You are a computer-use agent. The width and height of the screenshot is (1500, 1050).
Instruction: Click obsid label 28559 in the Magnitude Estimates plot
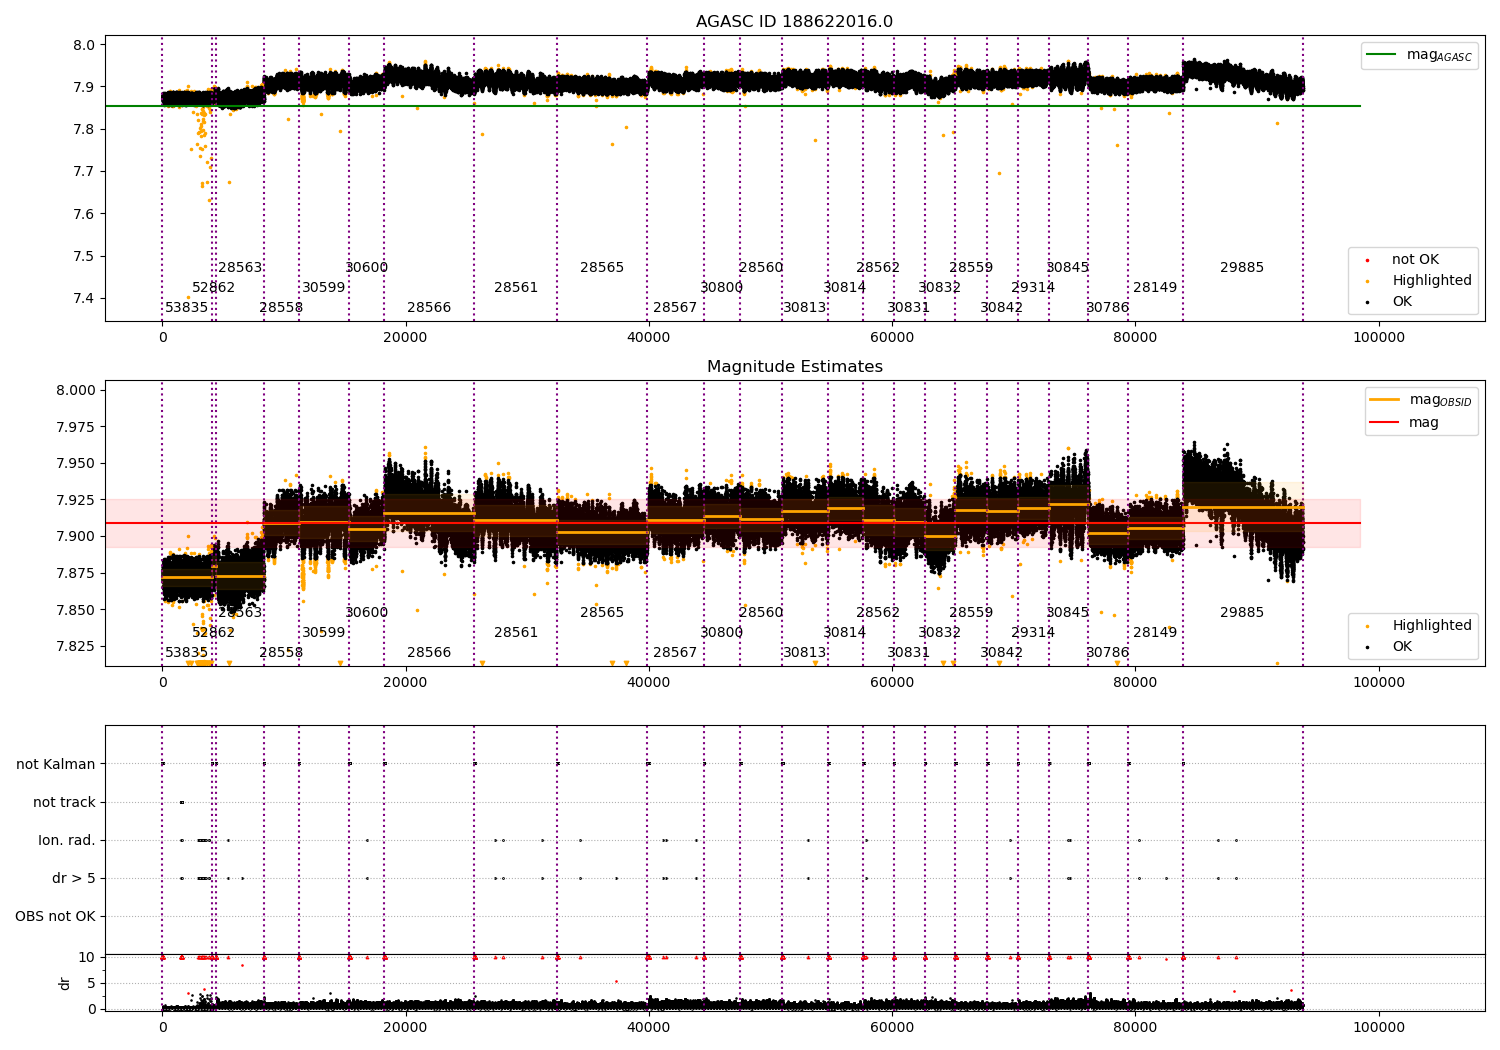pyautogui.click(x=971, y=613)
